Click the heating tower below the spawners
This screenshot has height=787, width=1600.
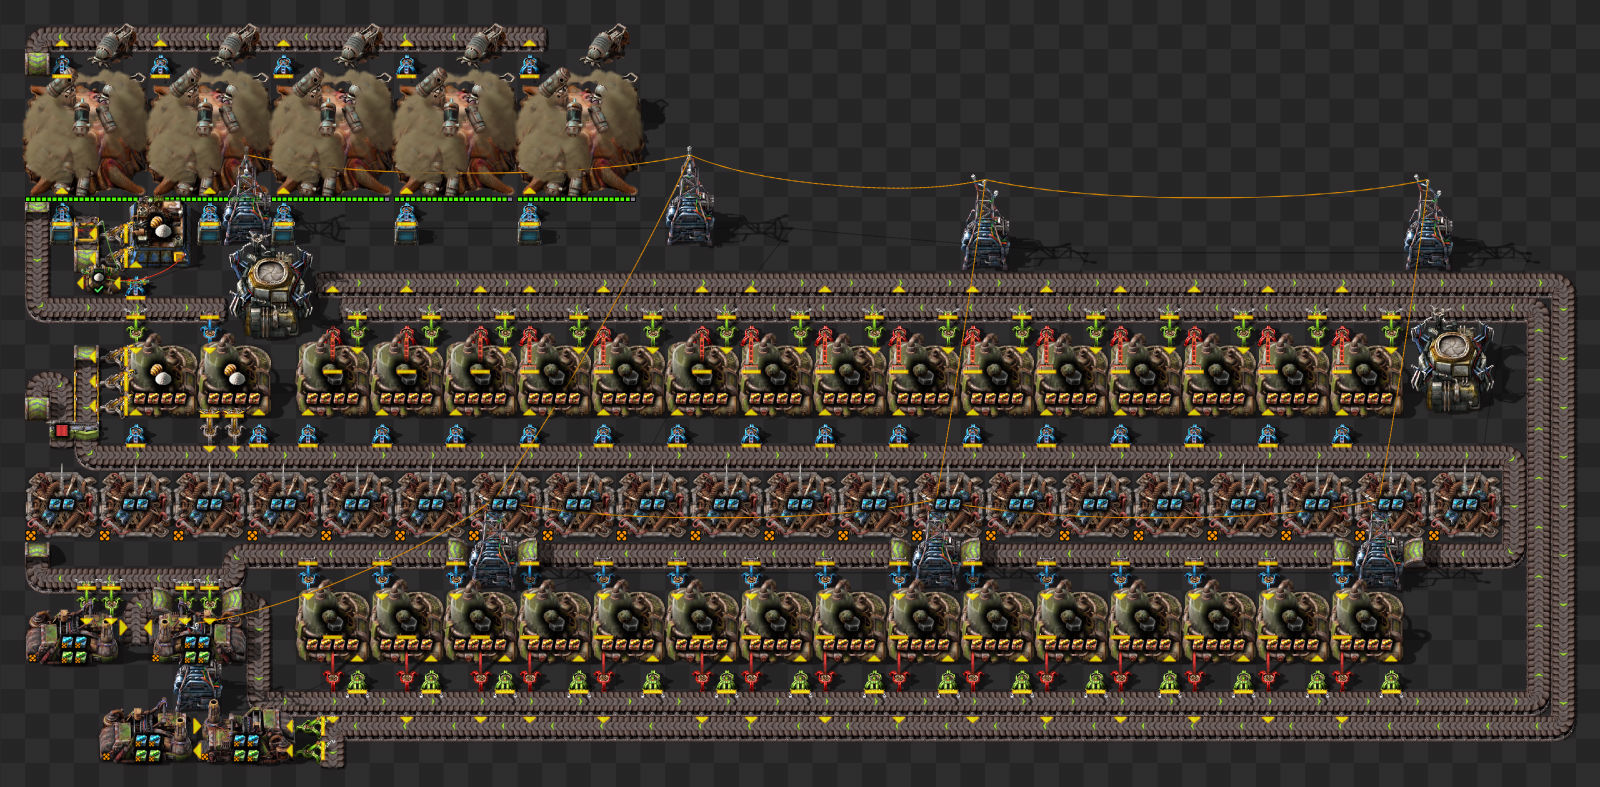pyautogui.click(x=268, y=291)
